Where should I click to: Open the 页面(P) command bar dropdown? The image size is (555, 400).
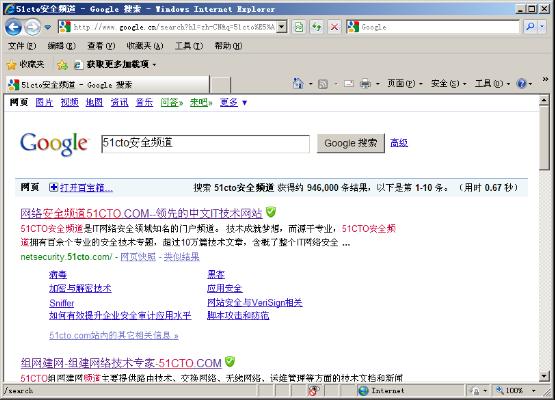pos(405,84)
